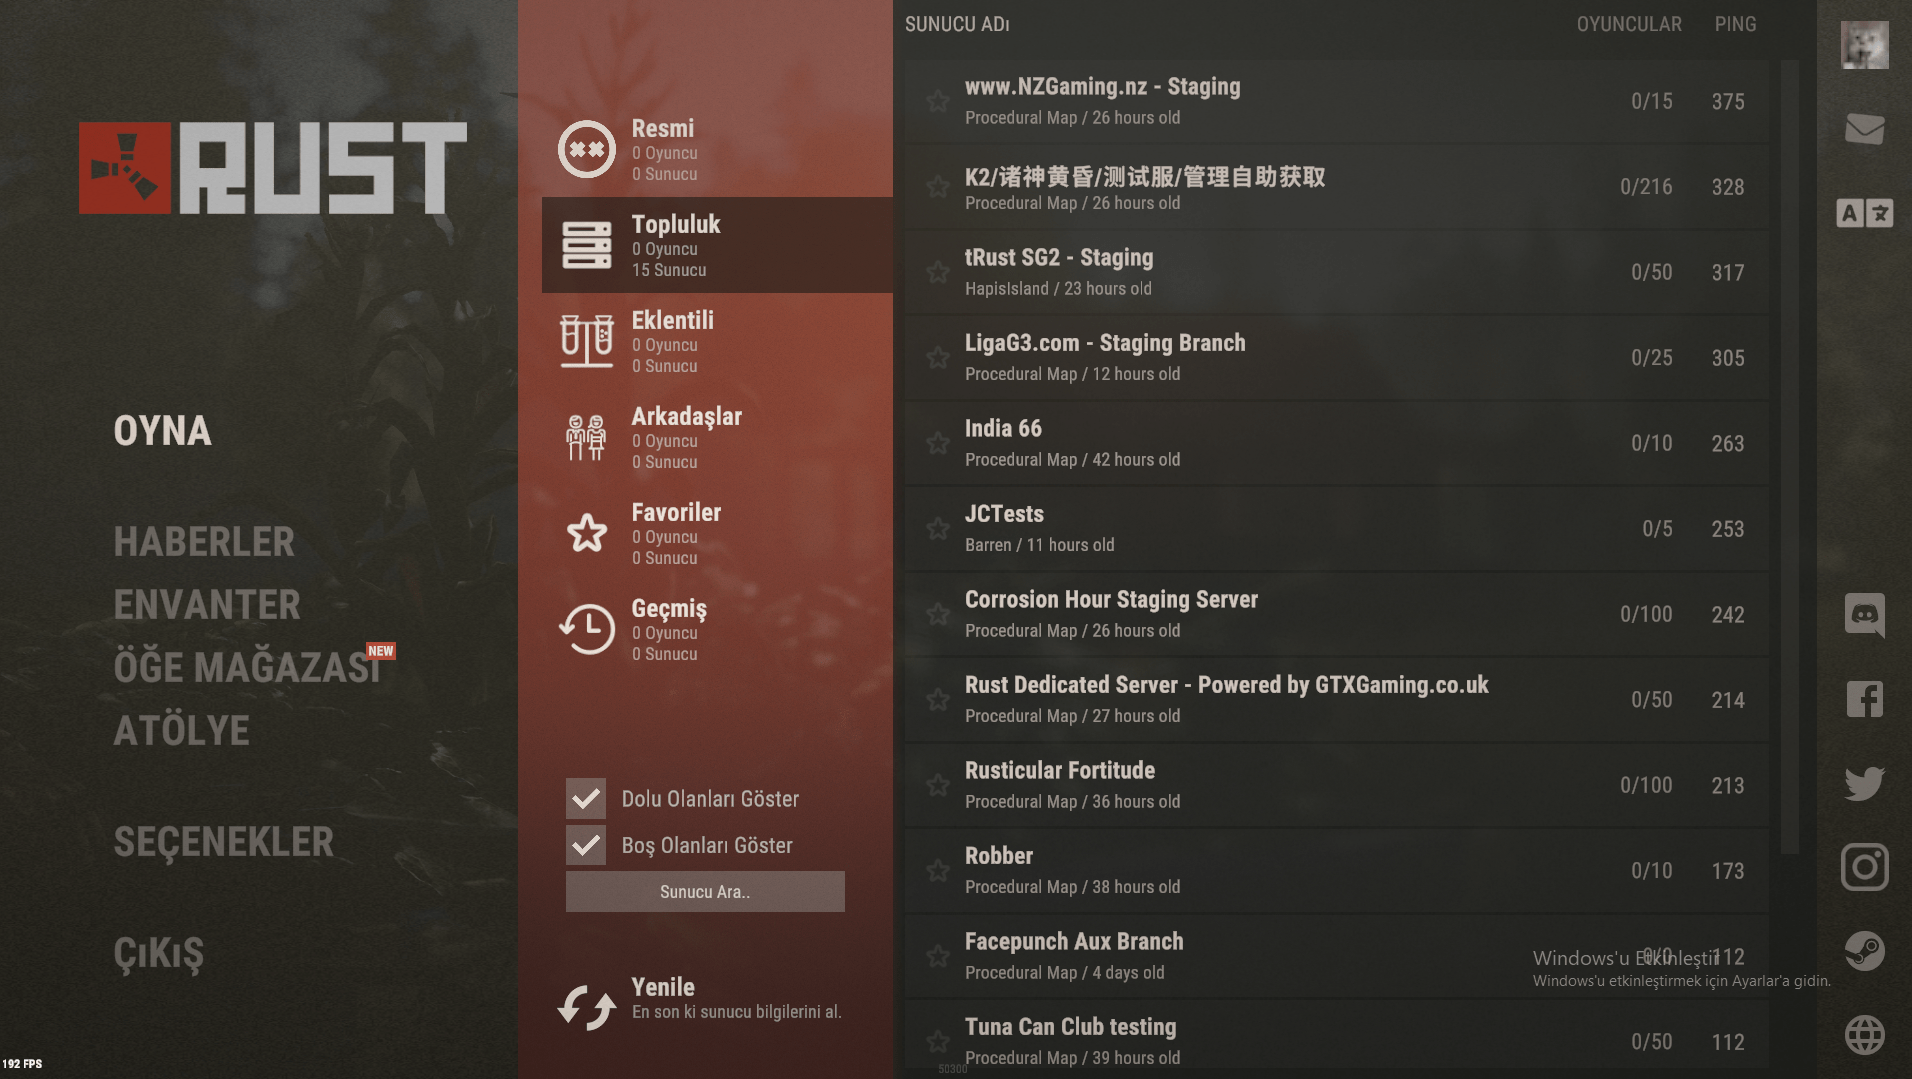Open the Discord icon in right sidebar
Image resolution: width=1912 pixels, height=1079 pixels.
click(x=1865, y=615)
